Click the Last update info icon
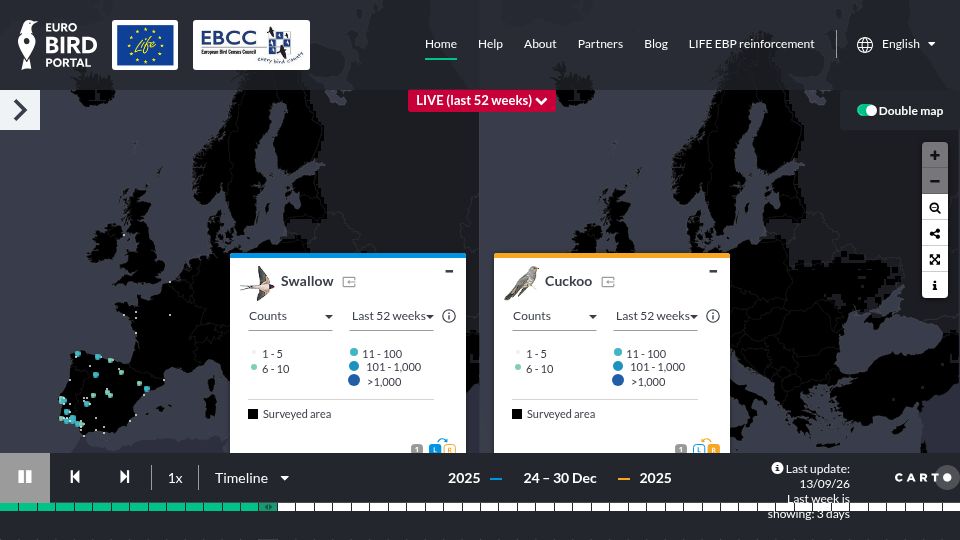 click(777, 468)
